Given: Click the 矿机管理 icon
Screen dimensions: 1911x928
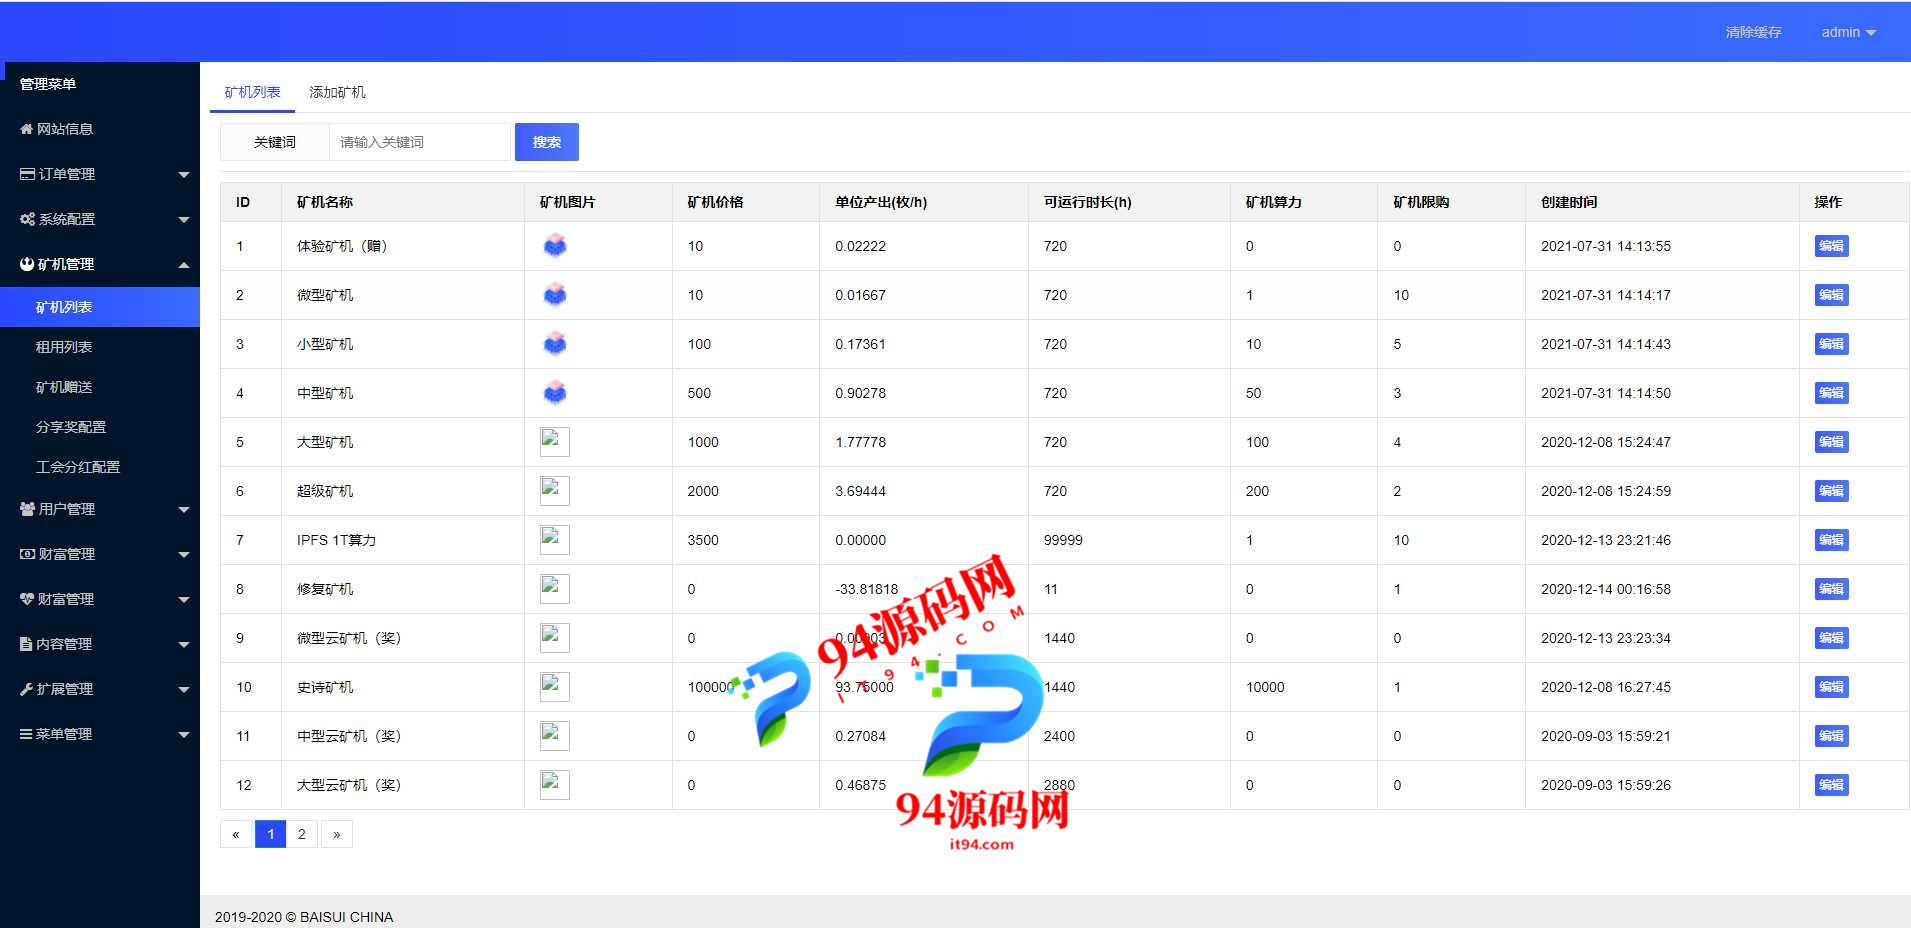Looking at the screenshot, I should click(27, 264).
